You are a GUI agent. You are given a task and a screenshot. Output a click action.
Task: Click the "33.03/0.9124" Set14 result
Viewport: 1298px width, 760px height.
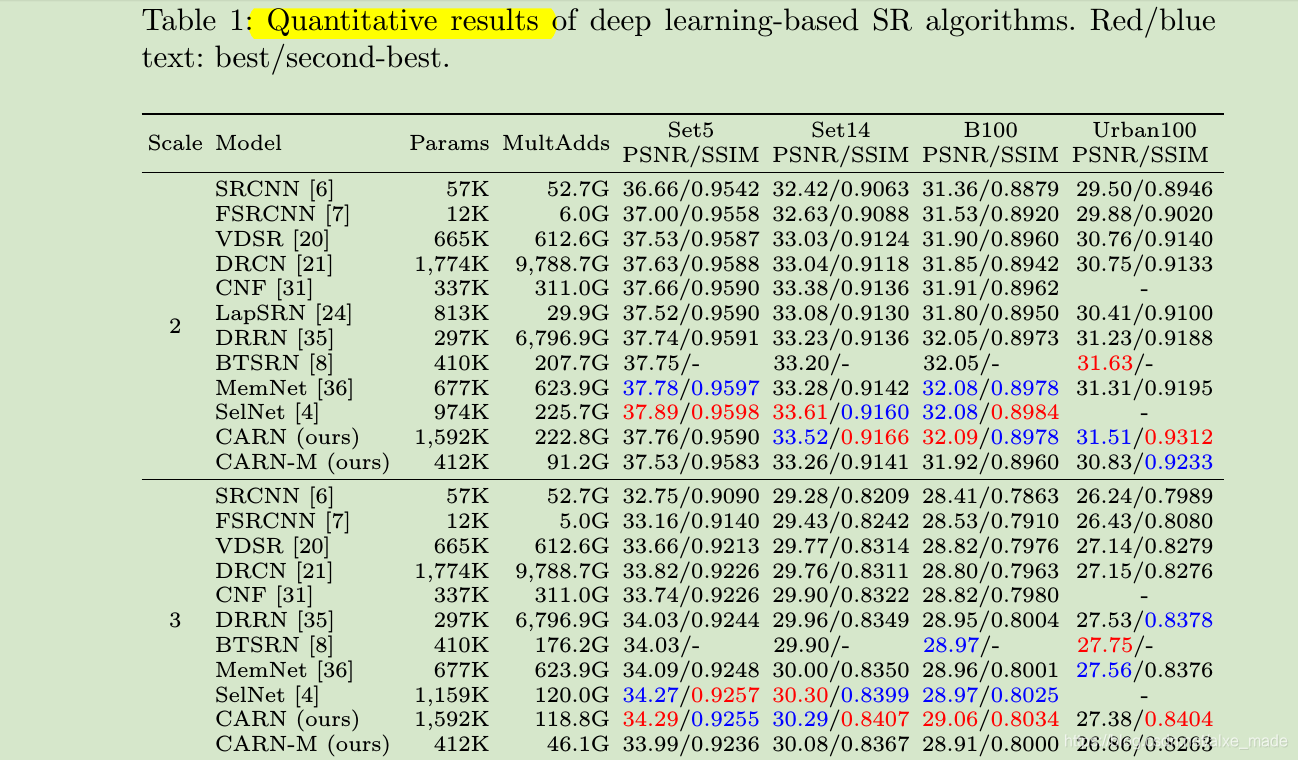coord(841,239)
